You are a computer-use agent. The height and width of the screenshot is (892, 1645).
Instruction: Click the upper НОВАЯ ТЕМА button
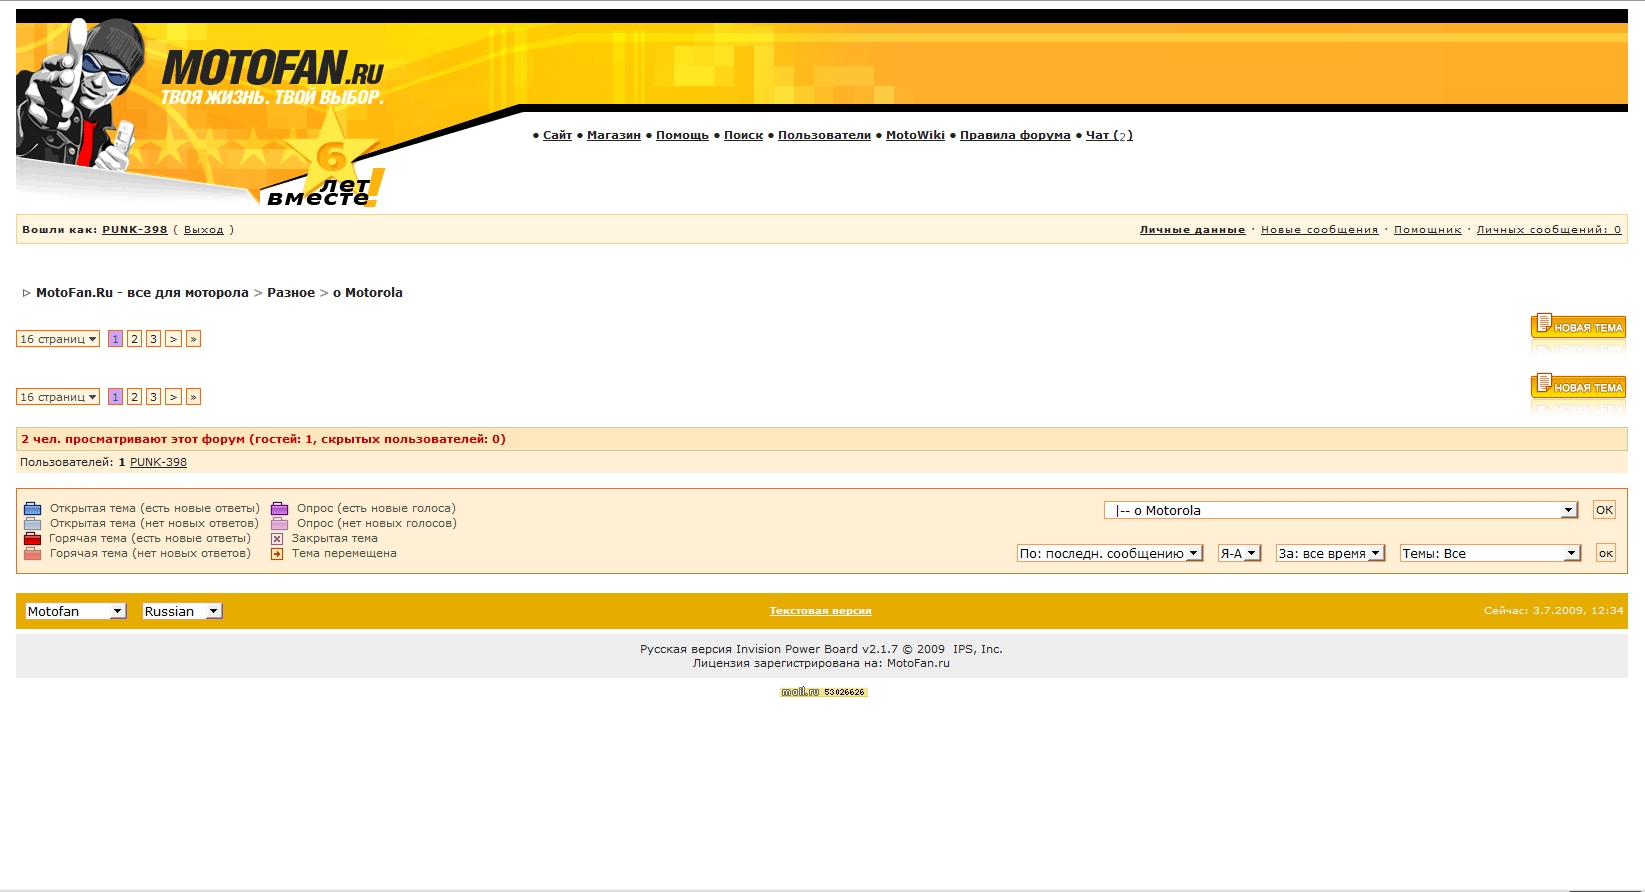point(1578,326)
